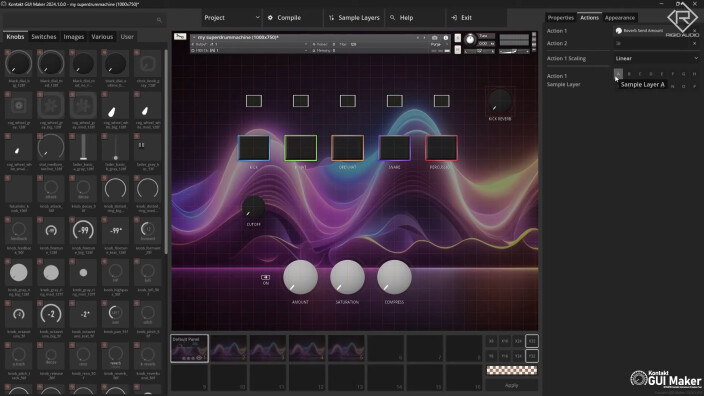This screenshot has height=396, width=704.
Task: Open Sample Layers
Action: [354, 18]
